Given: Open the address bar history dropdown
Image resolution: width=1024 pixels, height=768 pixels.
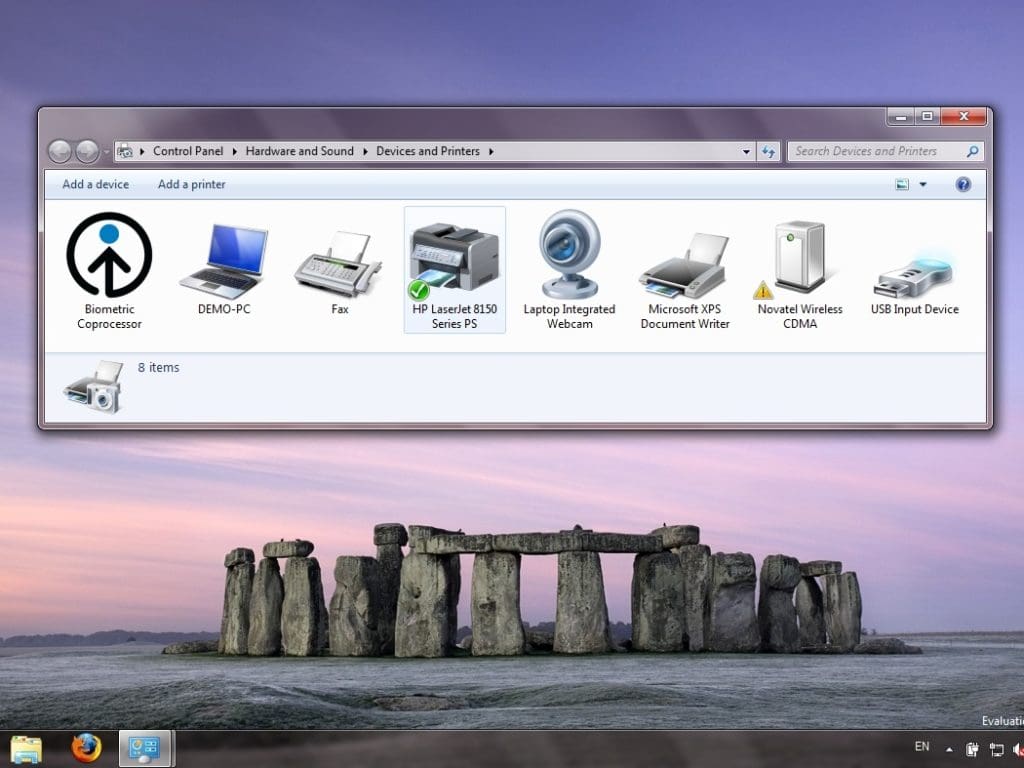Looking at the screenshot, I should pos(746,151).
